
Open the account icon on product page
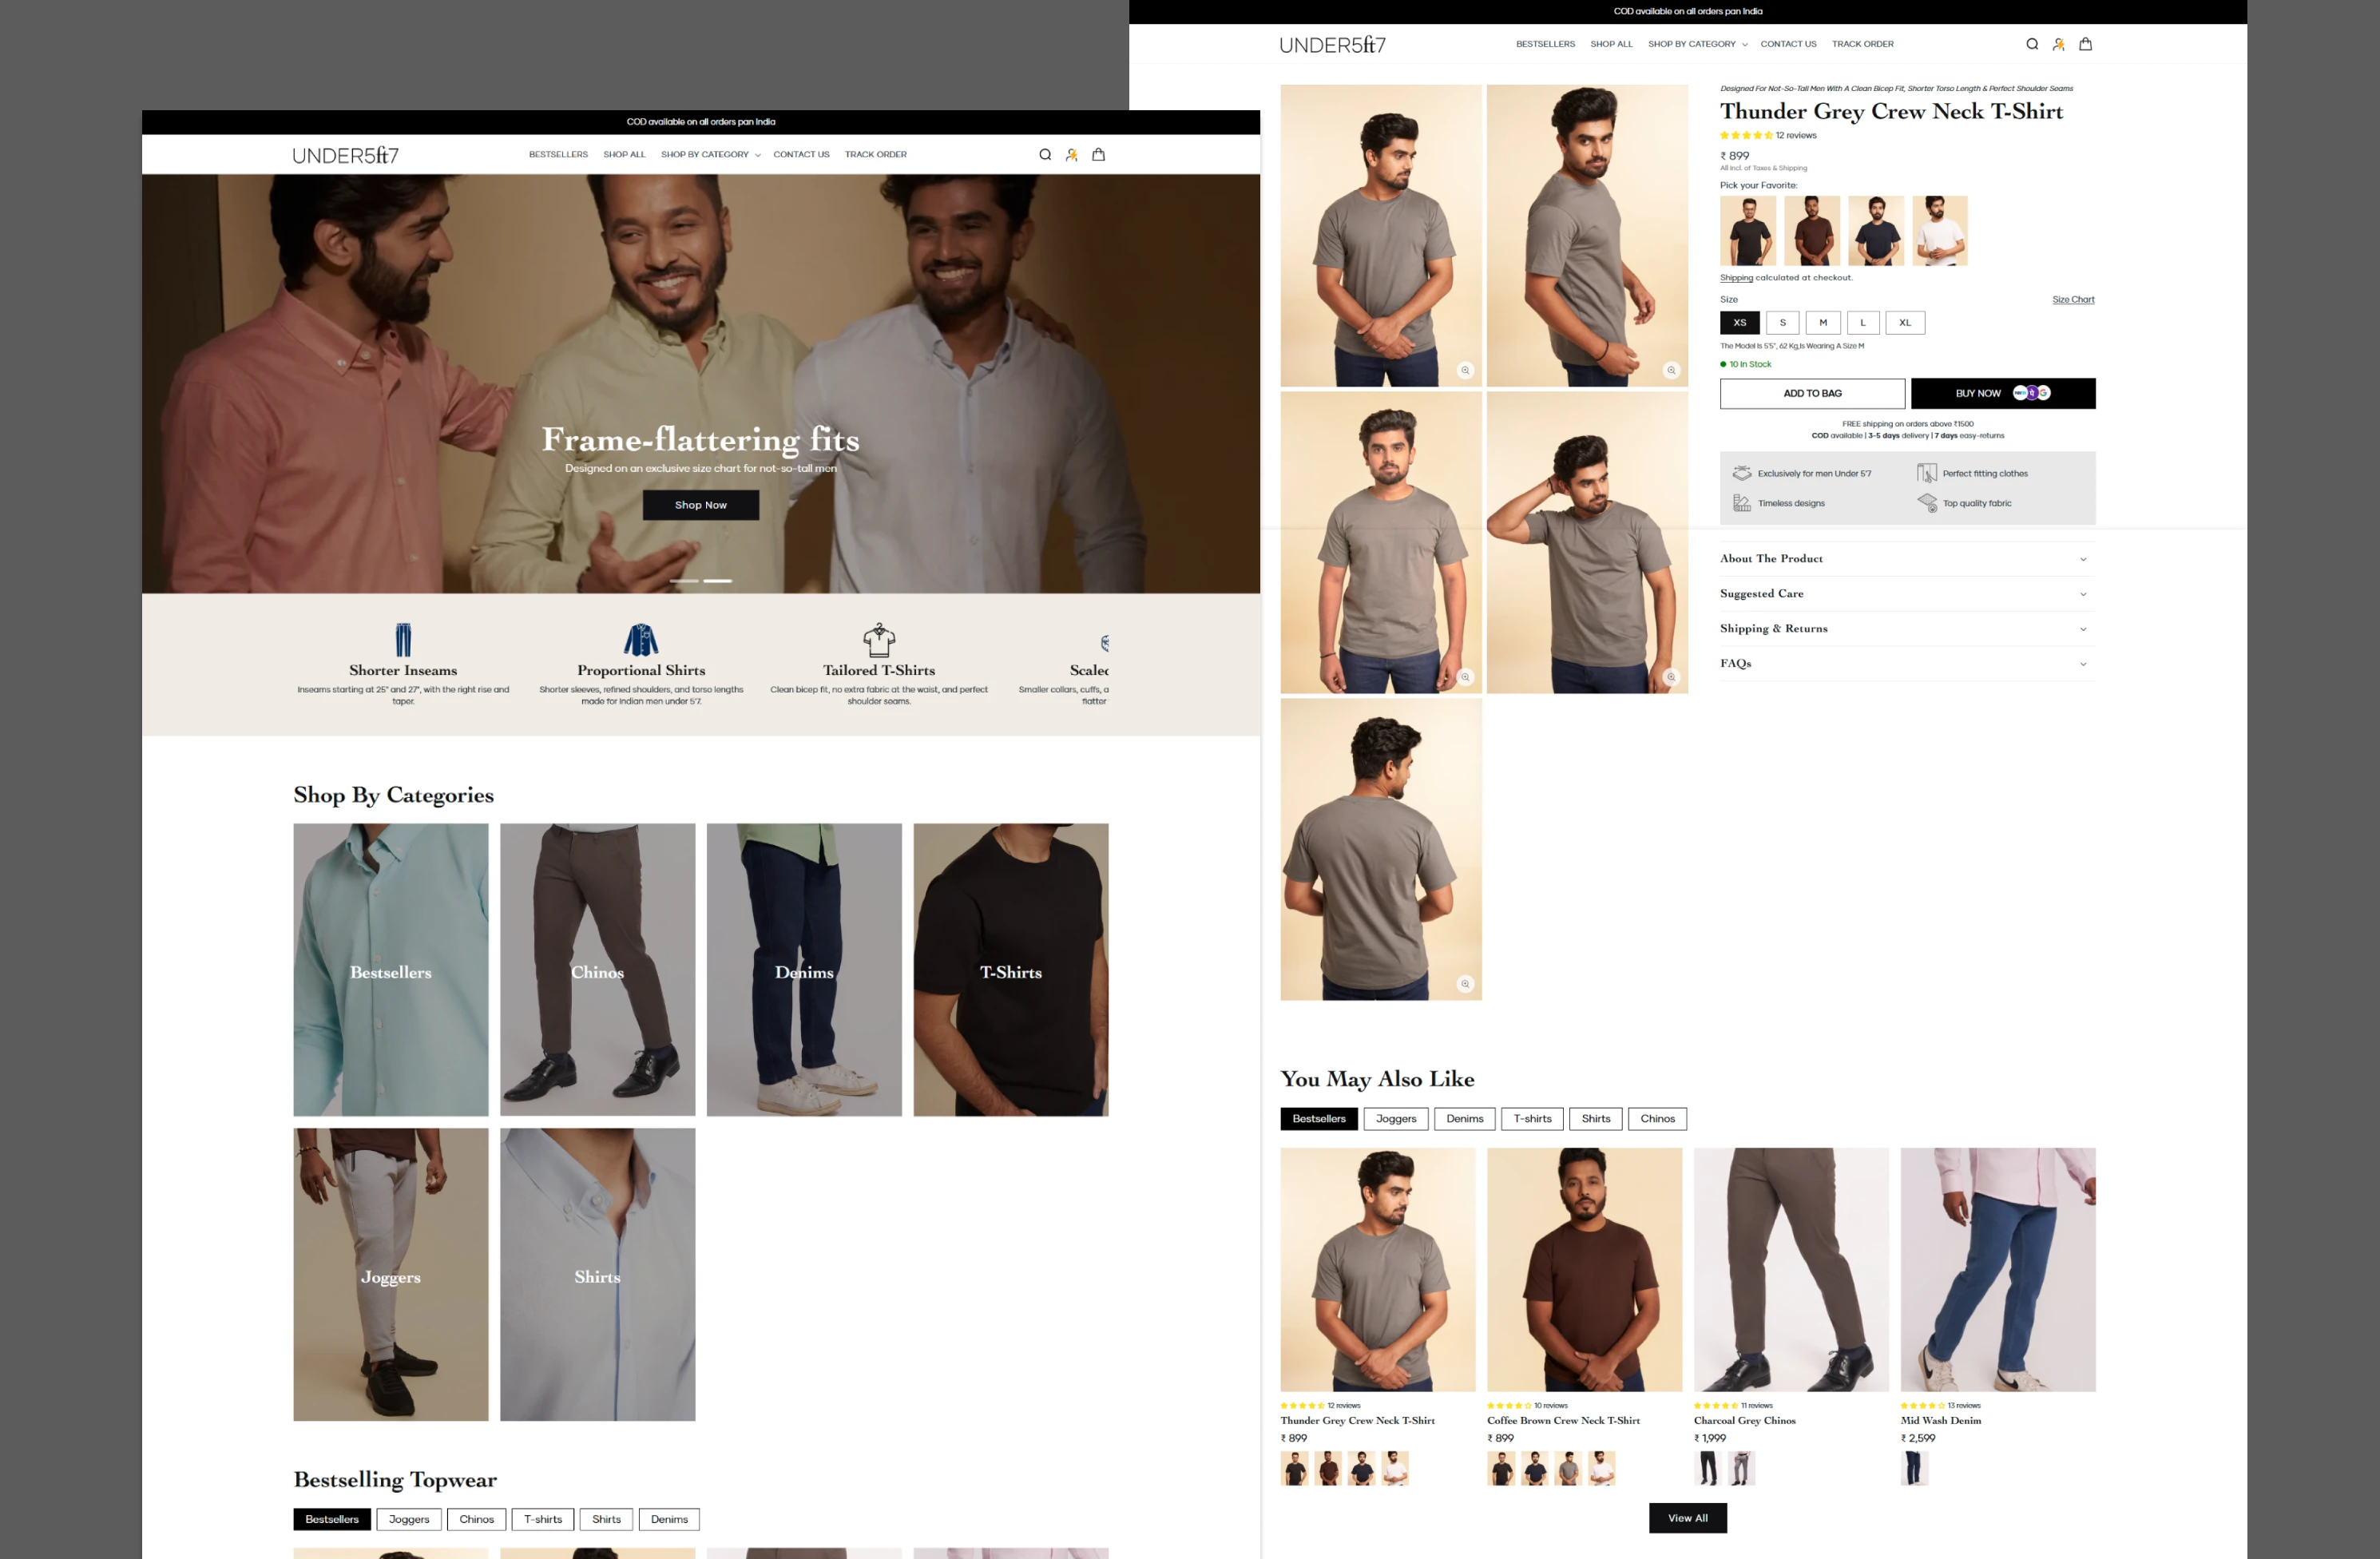[x=2058, y=44]
